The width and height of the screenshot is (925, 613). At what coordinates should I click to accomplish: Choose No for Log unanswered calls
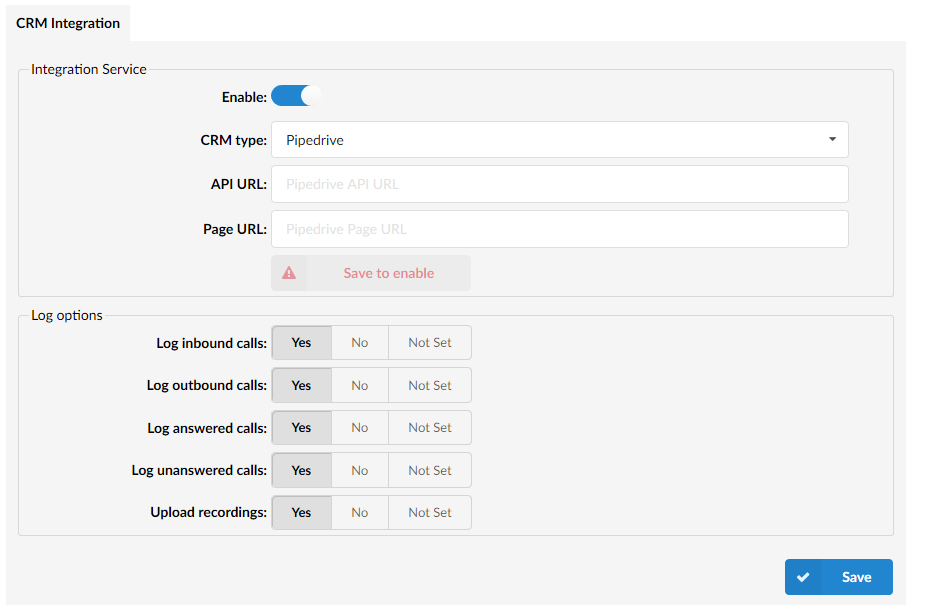[359, 470]
